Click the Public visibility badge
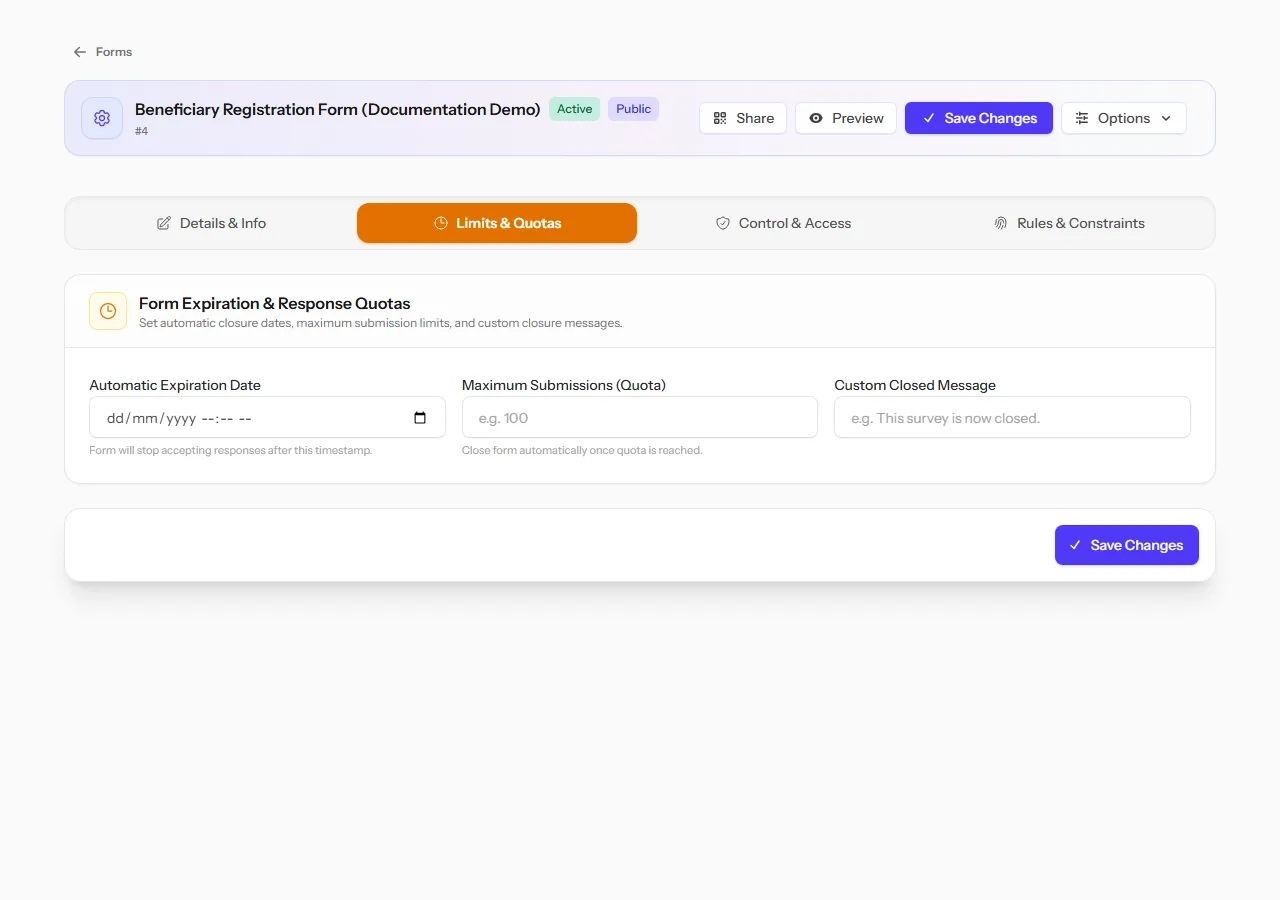 coord(633,109)
